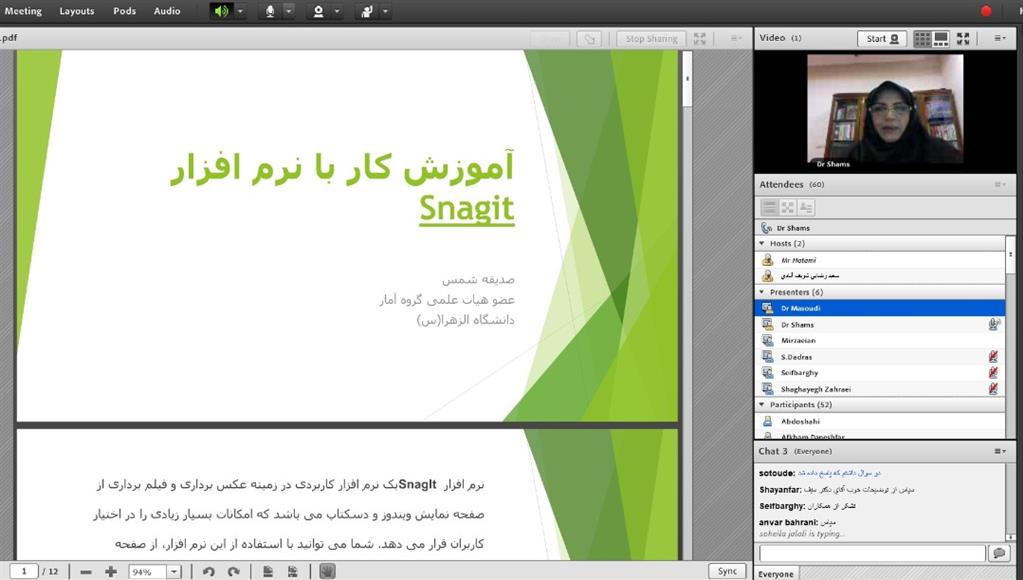Select presenter Shaghayegh Zahraei

(x=880, y=389)
